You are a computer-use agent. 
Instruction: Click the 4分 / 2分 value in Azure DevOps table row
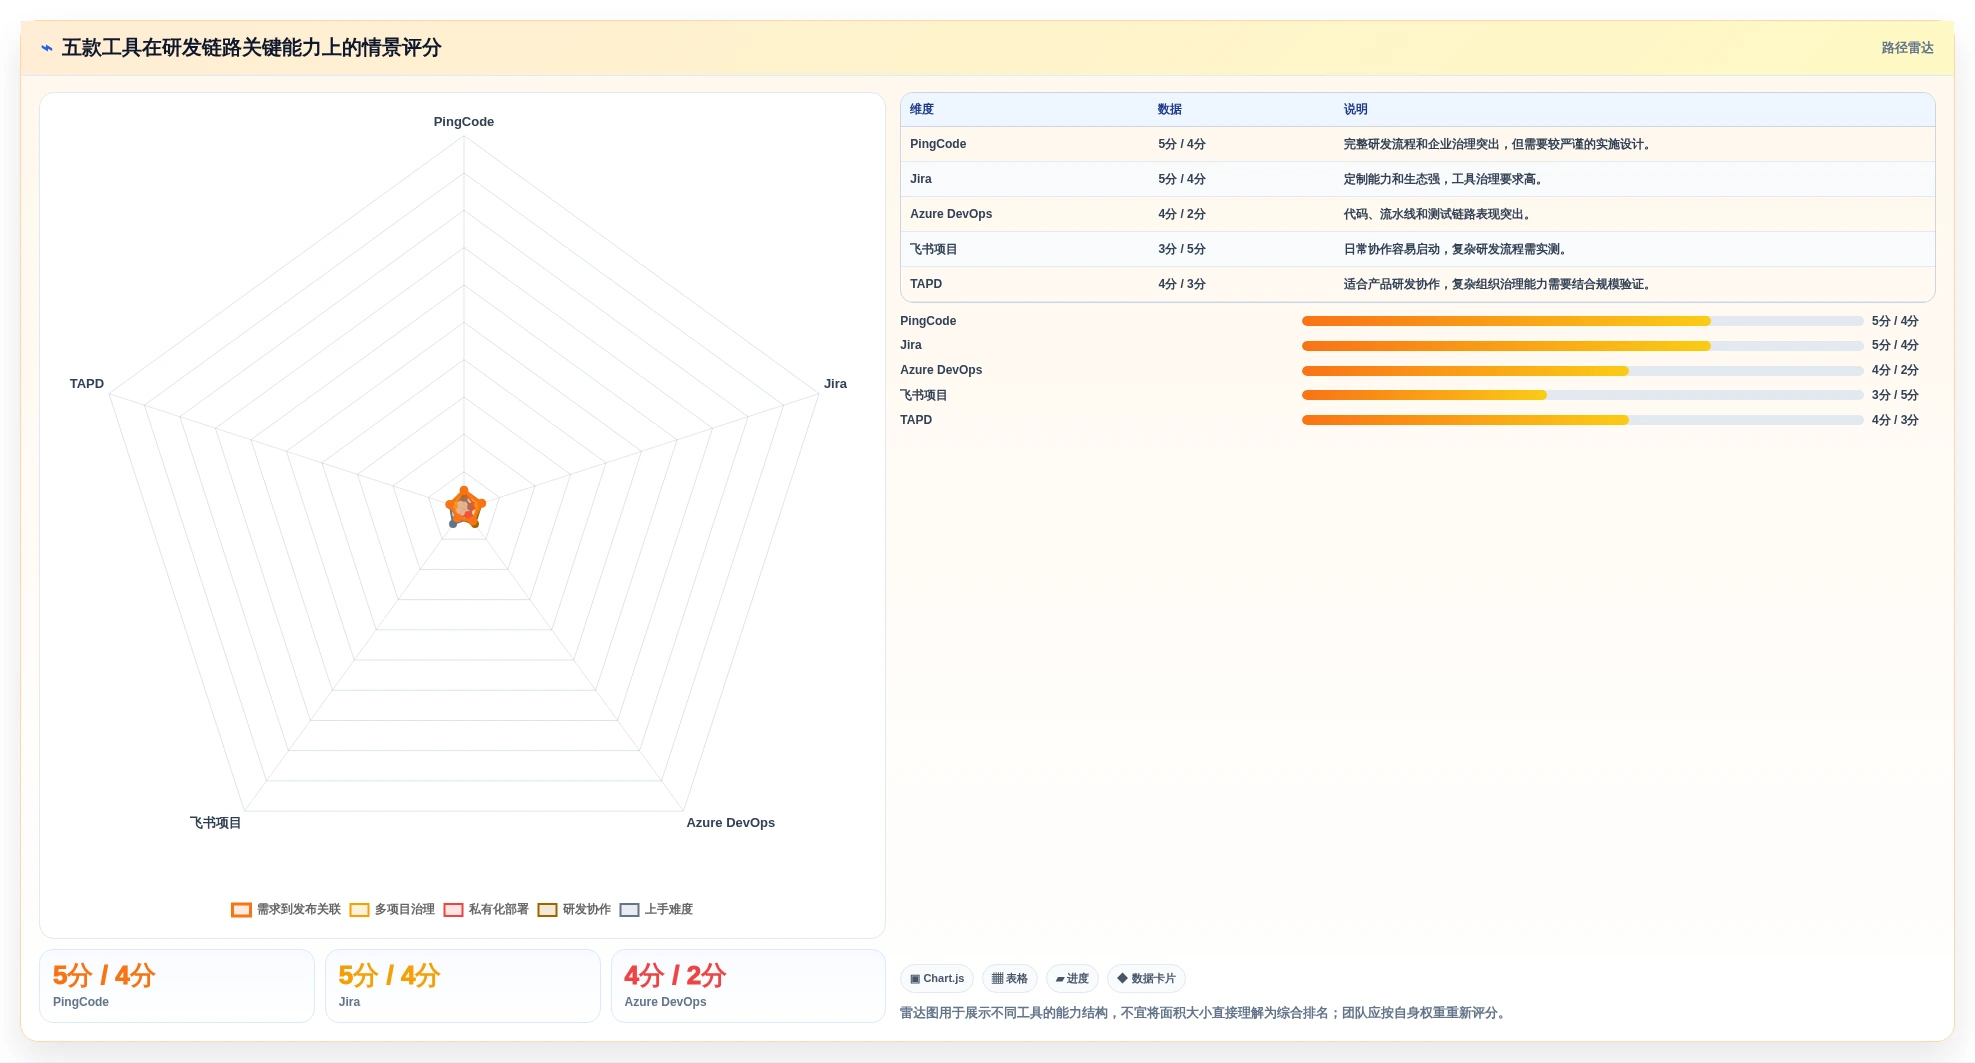click(x=1182, y=215)
